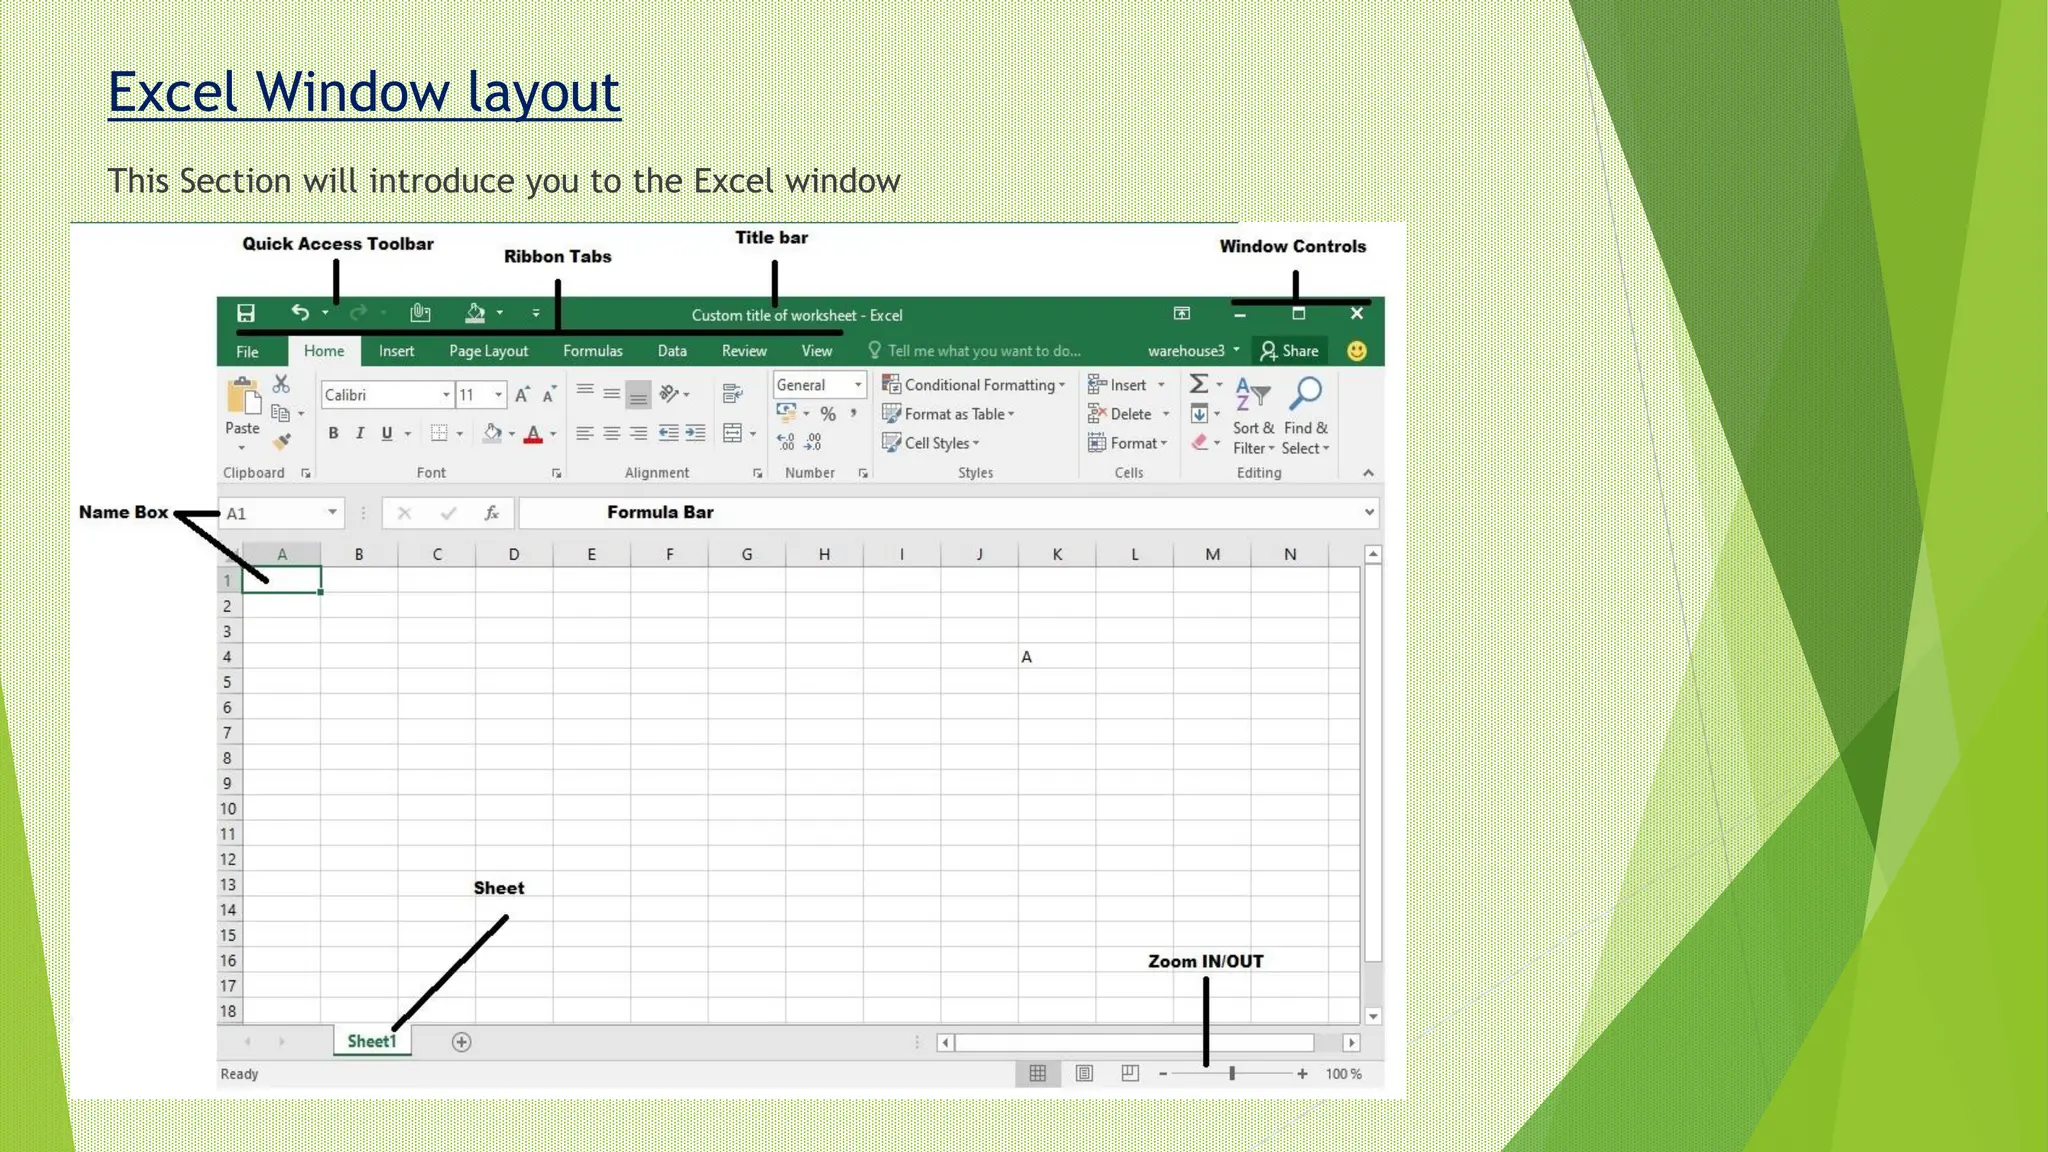Click the Insert Function fx icon

point(491,513)
